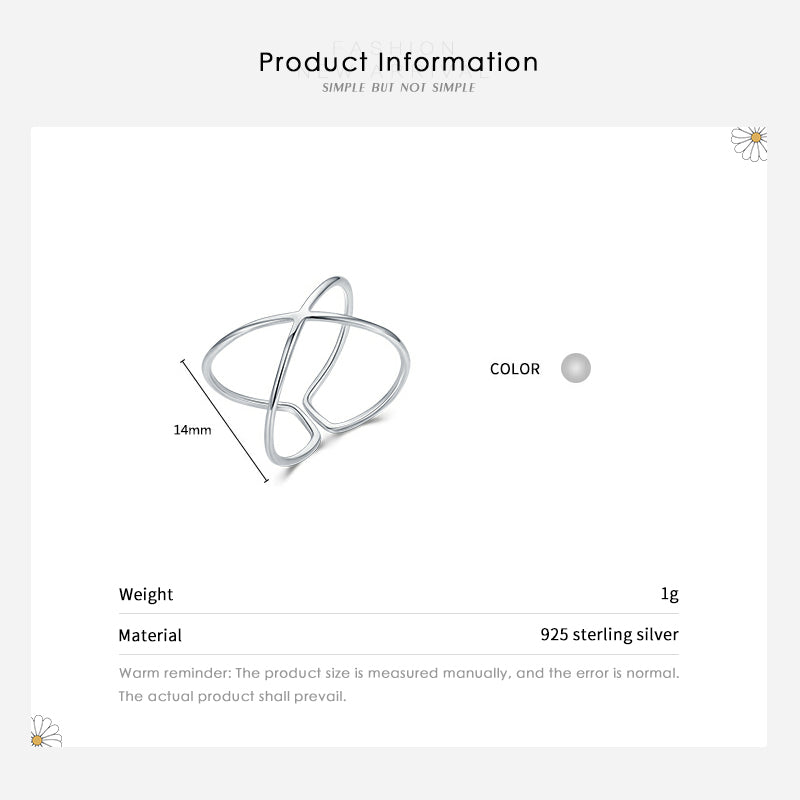Click the daisy flower icon at bottom left
The width and height of the screenshot is (800, 800).
pos(46,731)
